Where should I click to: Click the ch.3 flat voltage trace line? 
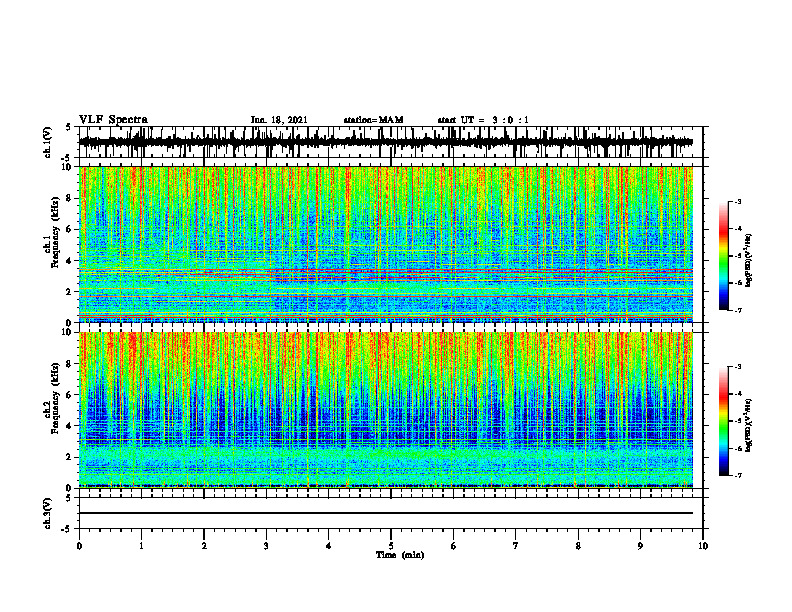(386, 513)
